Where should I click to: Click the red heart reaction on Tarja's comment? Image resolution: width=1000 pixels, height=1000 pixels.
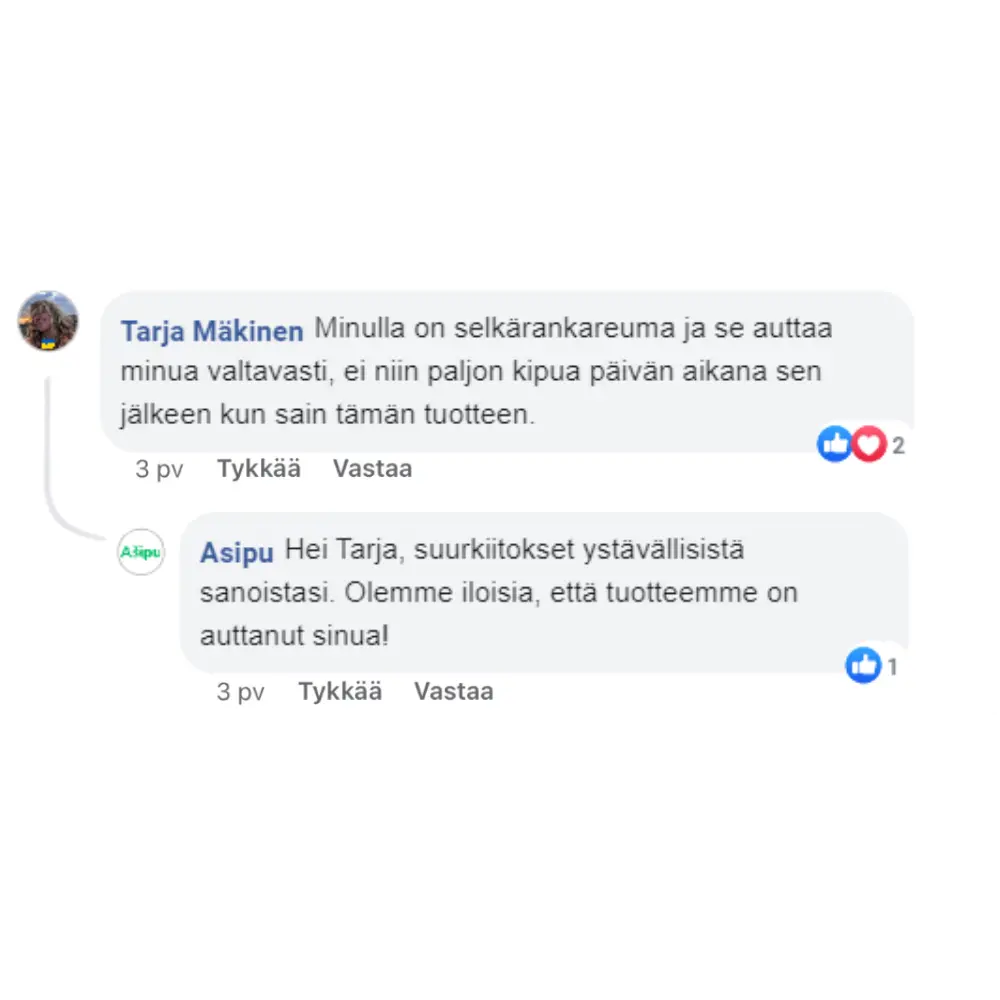pos(869,444)
